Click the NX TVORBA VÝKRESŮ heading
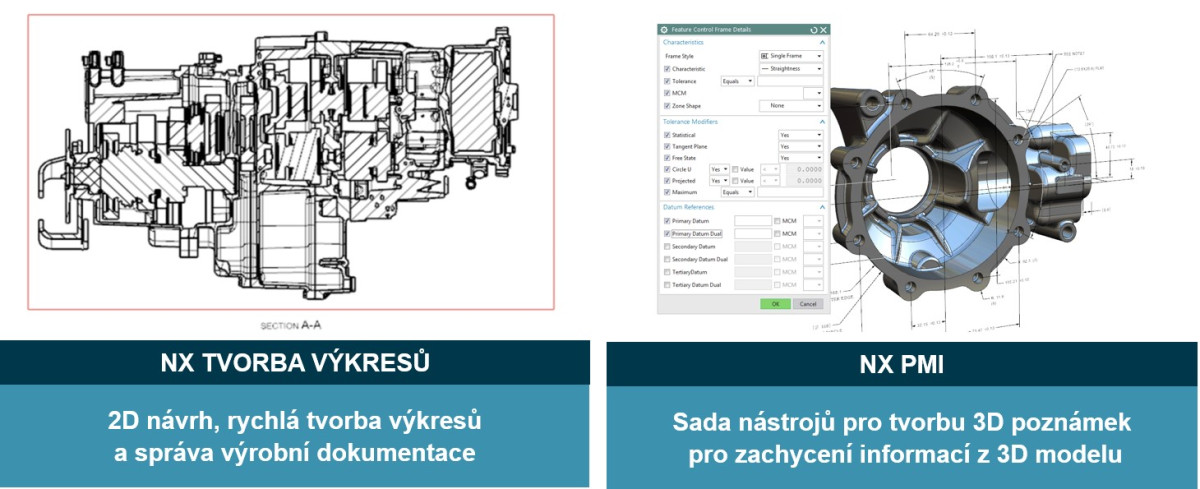Image resolution: width=1200 pixels, height=489 pixels. (x=295, y=363)
